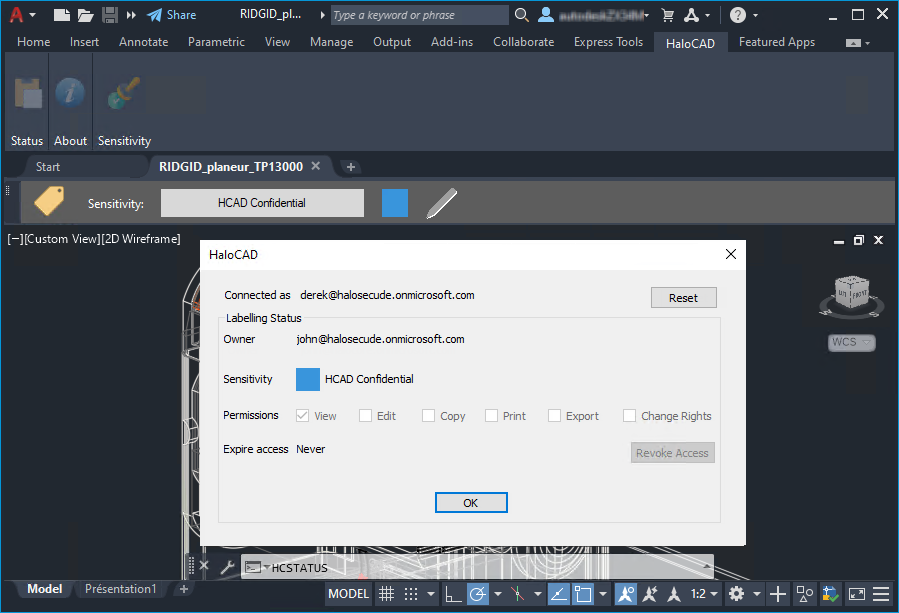
Task: Enable Ortho mode in the status bar
Action: [x=452, y=593]
